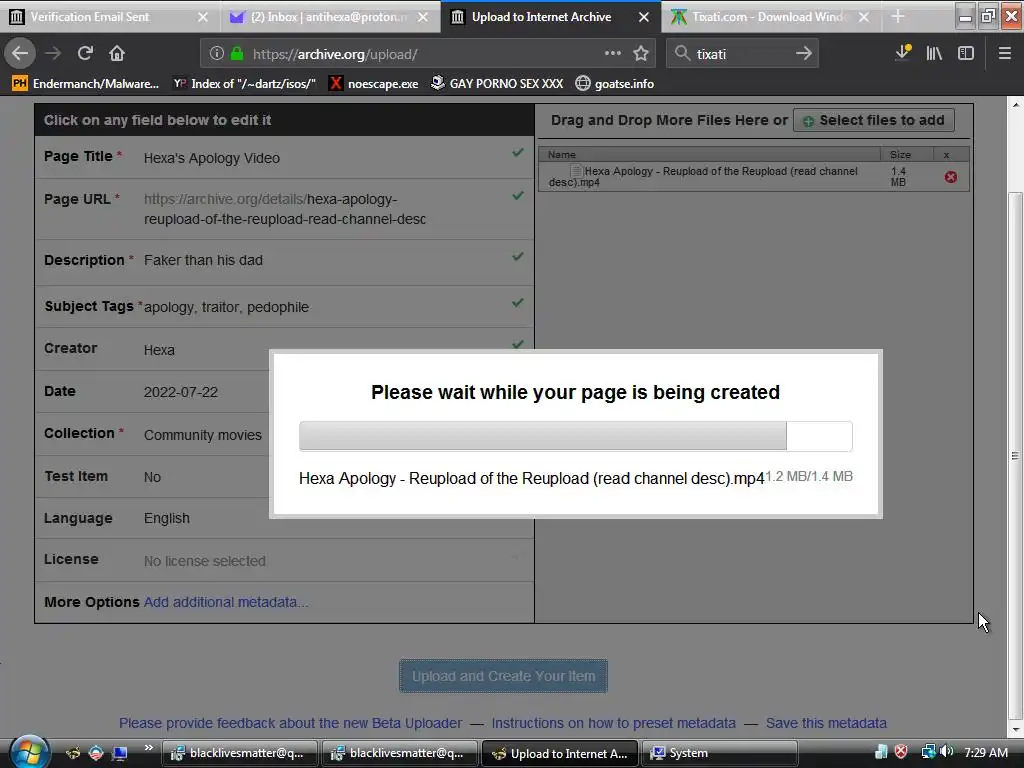
Task: Open the Beta Uploader feedback link
Action: click(x=291, y=723)
